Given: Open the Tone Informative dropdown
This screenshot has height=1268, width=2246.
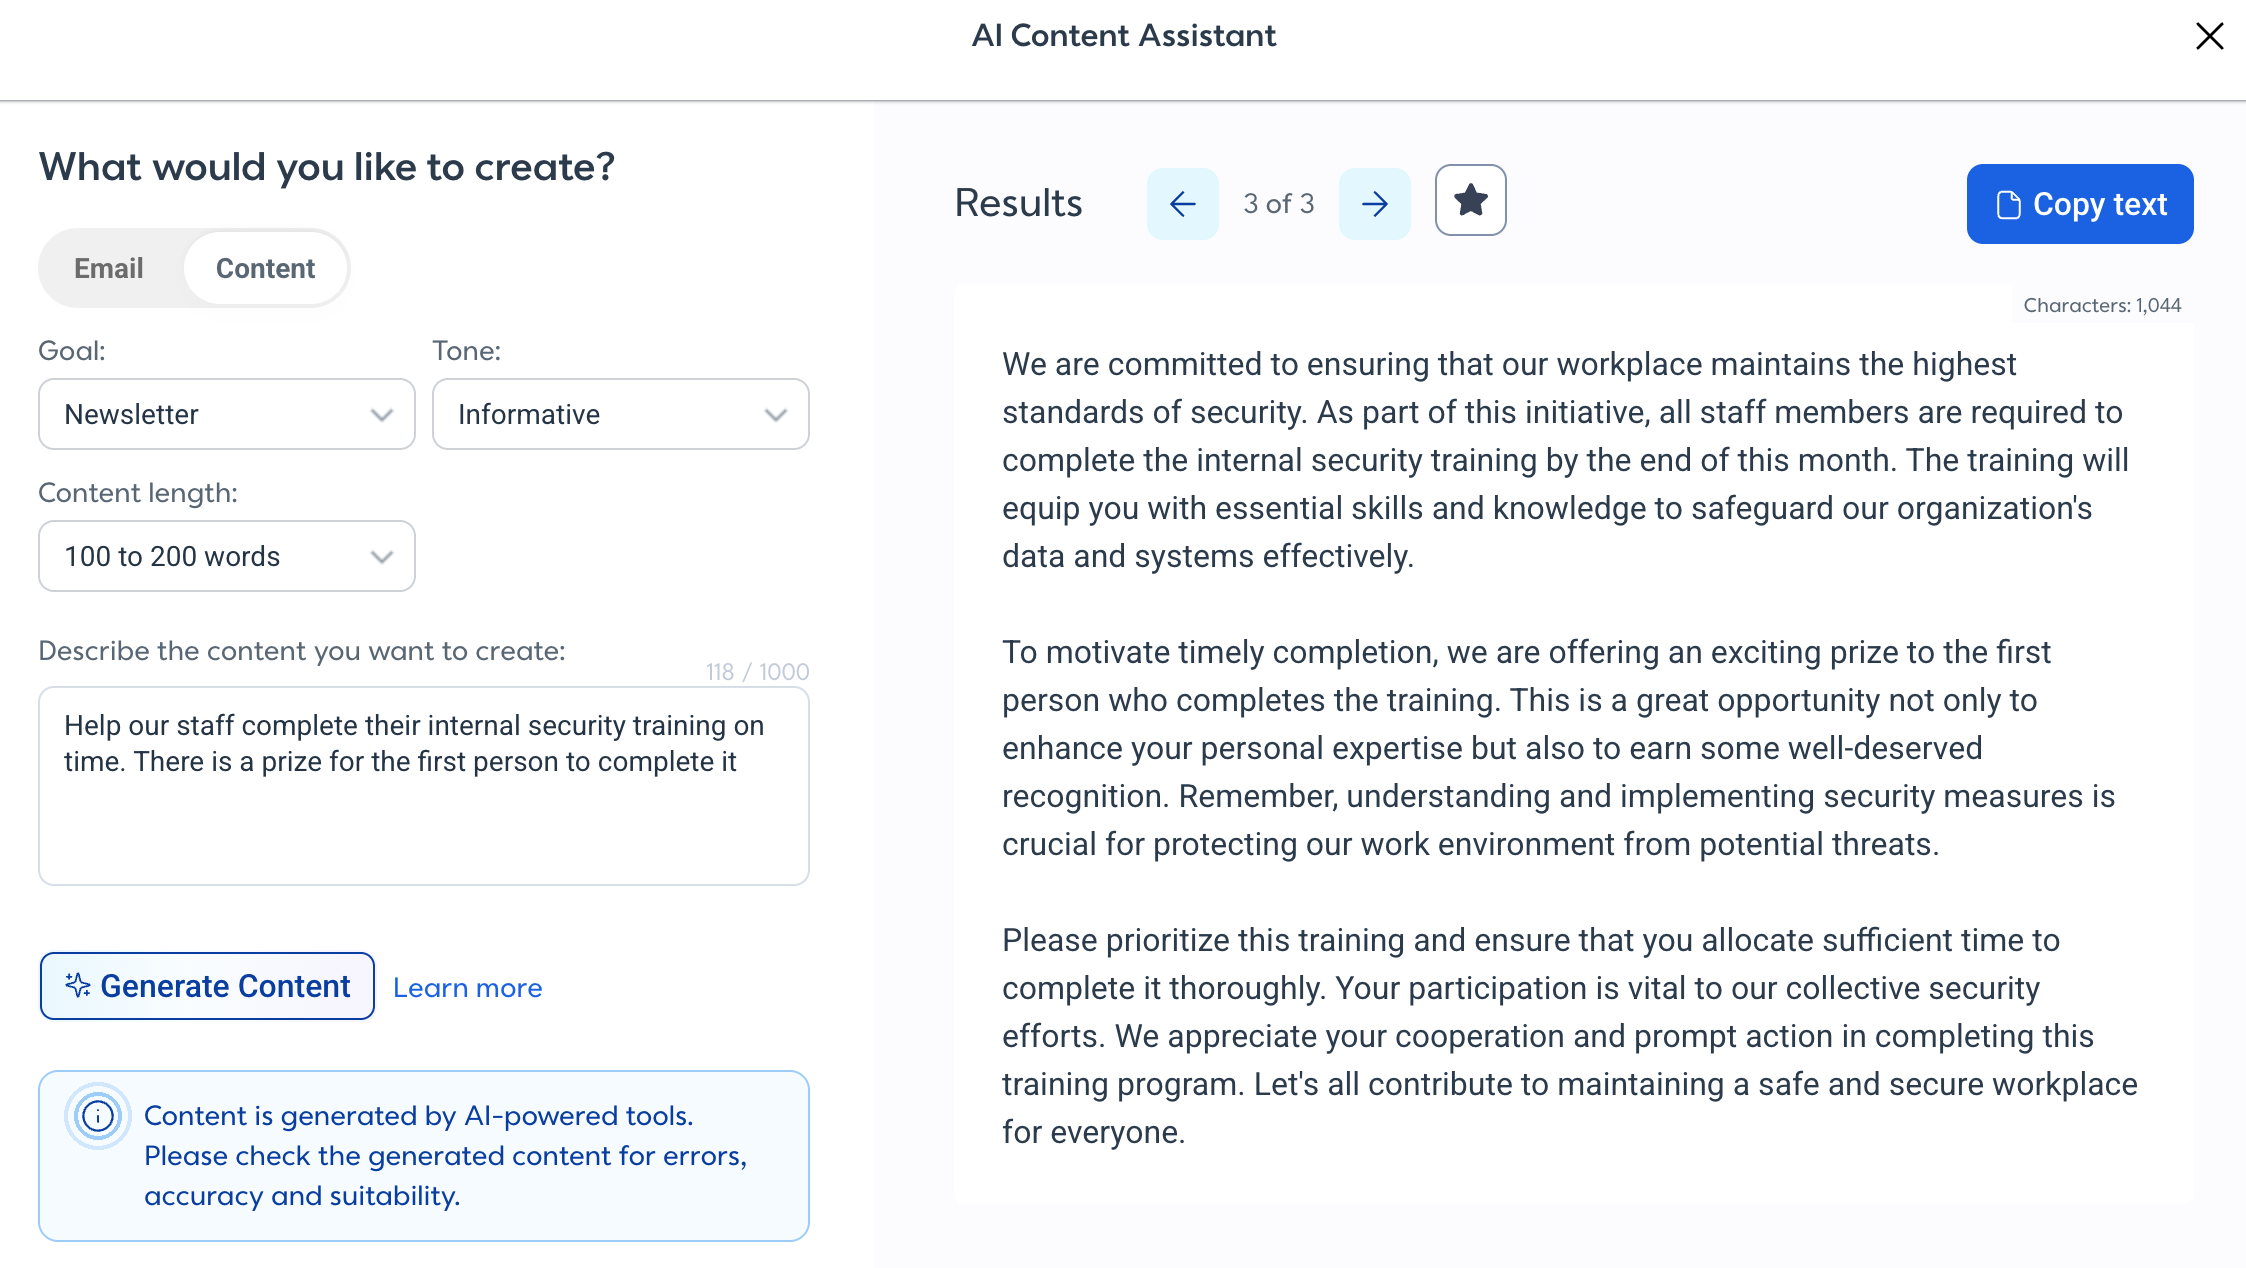Looking at the screenshot, I should point(620,414).
